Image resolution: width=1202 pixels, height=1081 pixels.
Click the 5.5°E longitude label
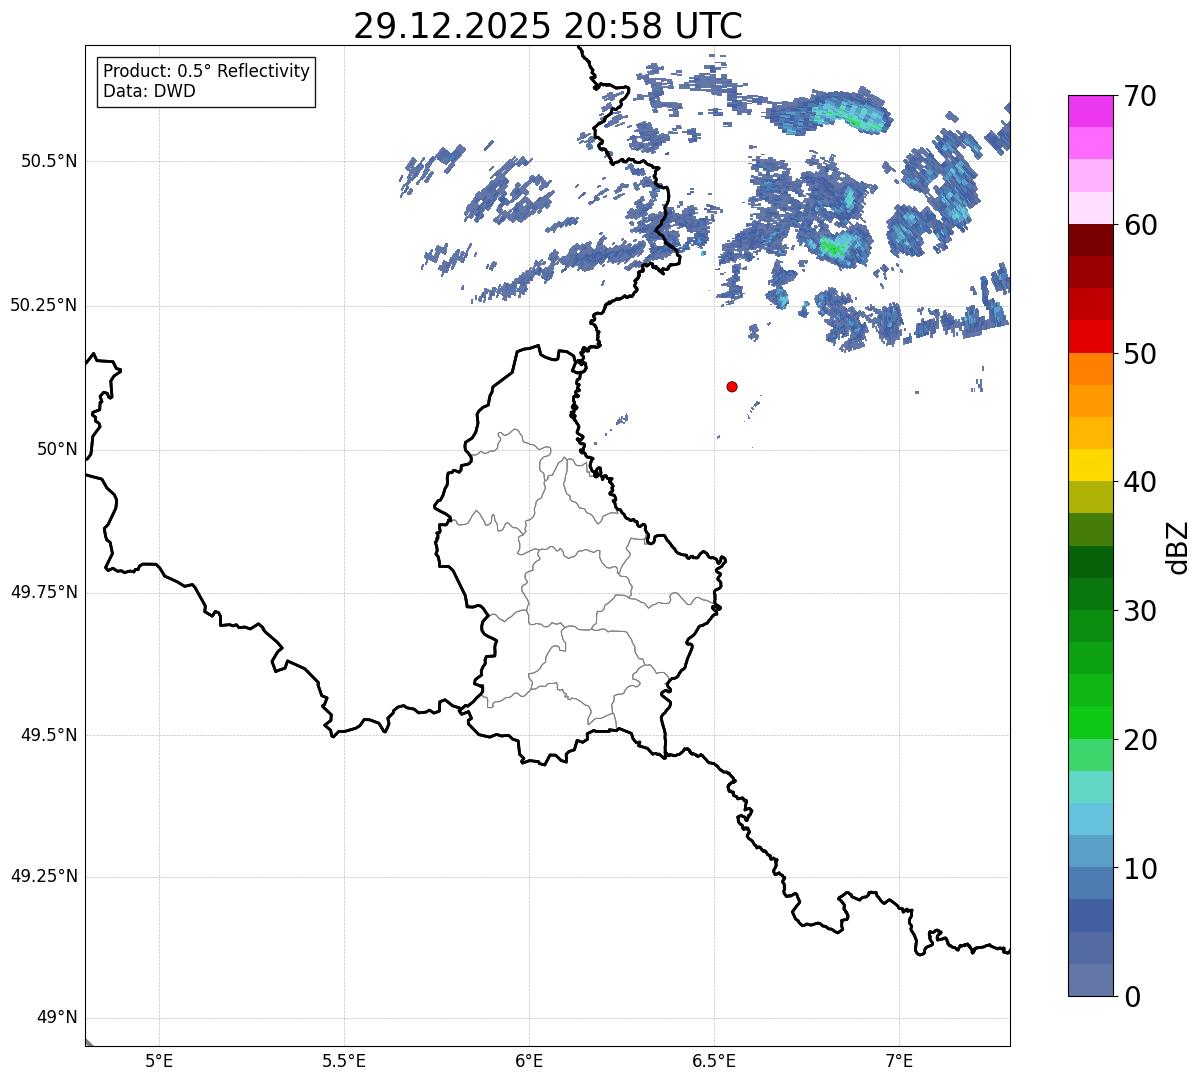(x=344, y=1061)
